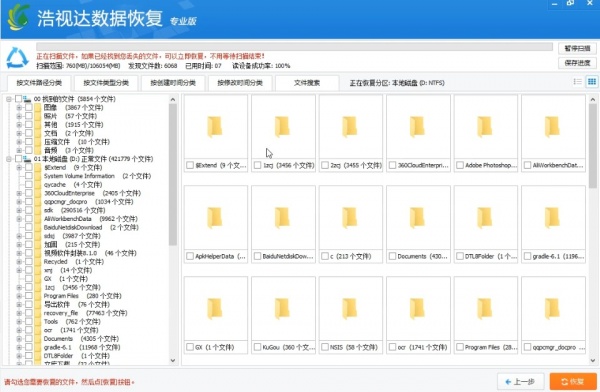Click the DTL8Folder folder icon in grid
This screenshot has width=600, height=392.
pos(485,217)
